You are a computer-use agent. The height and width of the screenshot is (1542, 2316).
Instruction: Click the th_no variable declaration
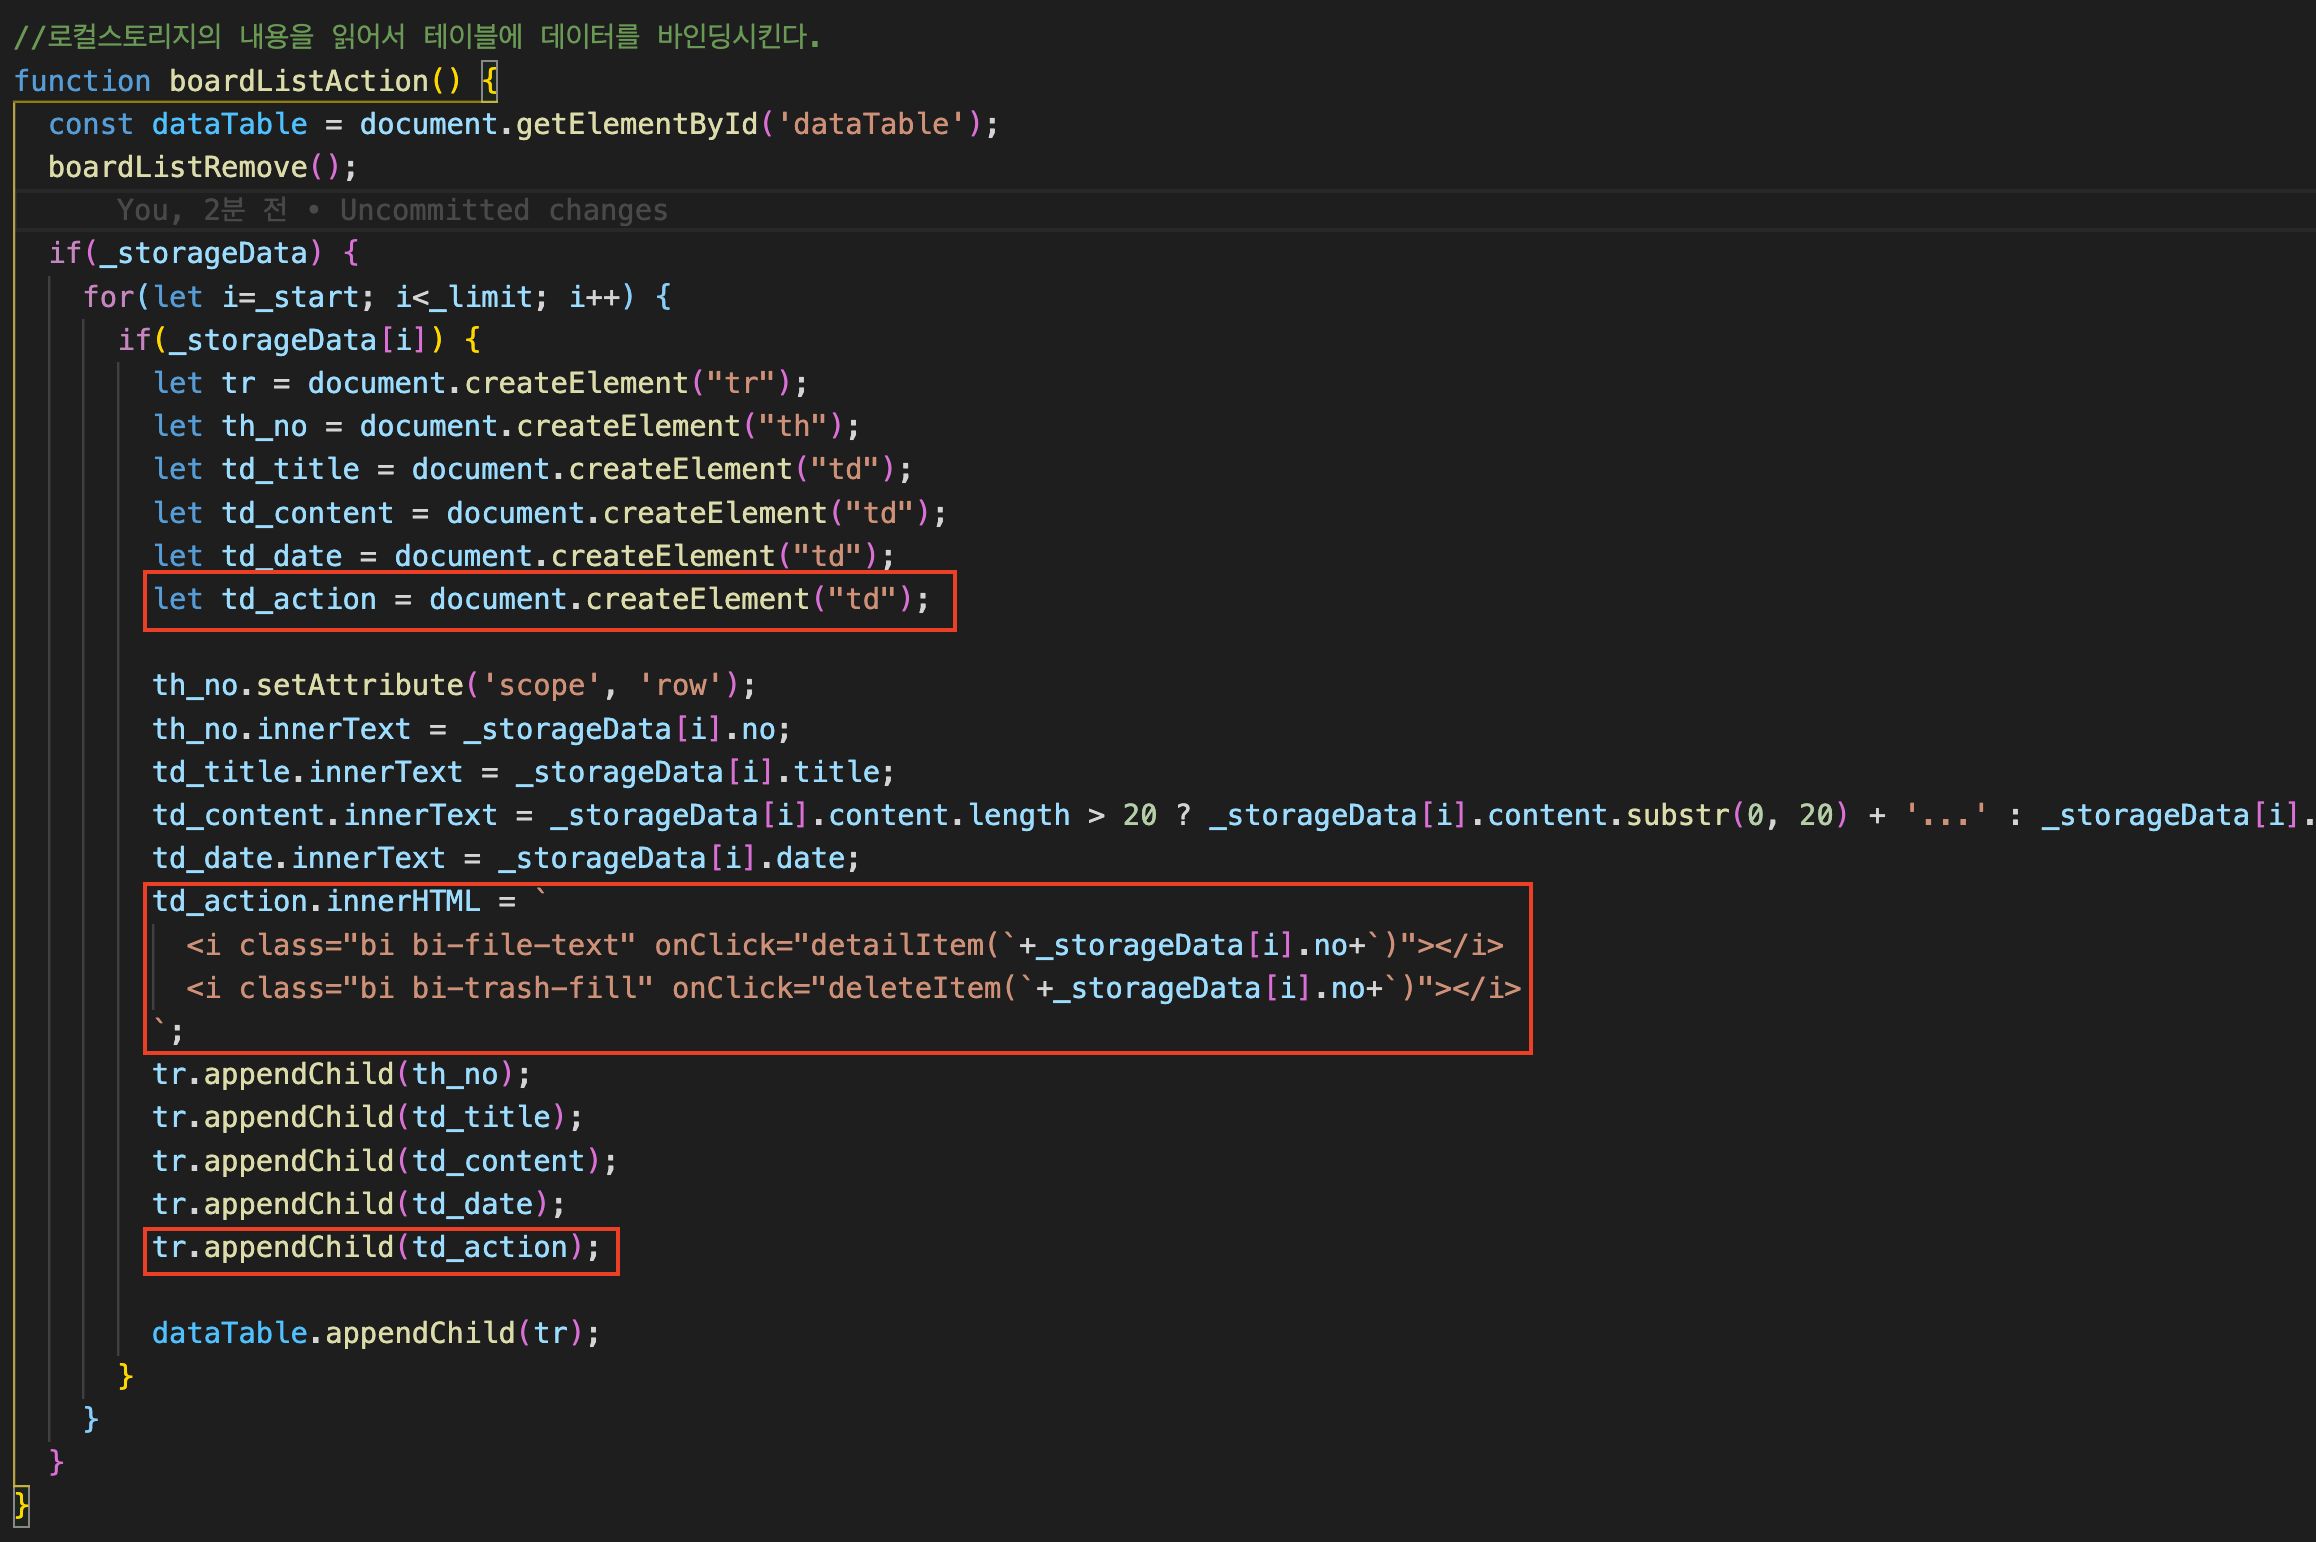[264, 426]
